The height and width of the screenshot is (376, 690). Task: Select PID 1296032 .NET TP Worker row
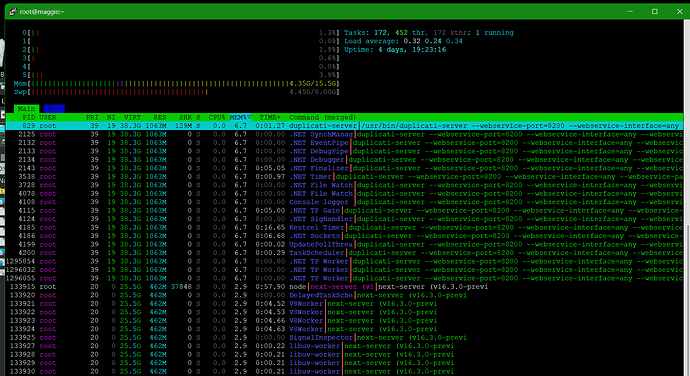coord(344,269)
